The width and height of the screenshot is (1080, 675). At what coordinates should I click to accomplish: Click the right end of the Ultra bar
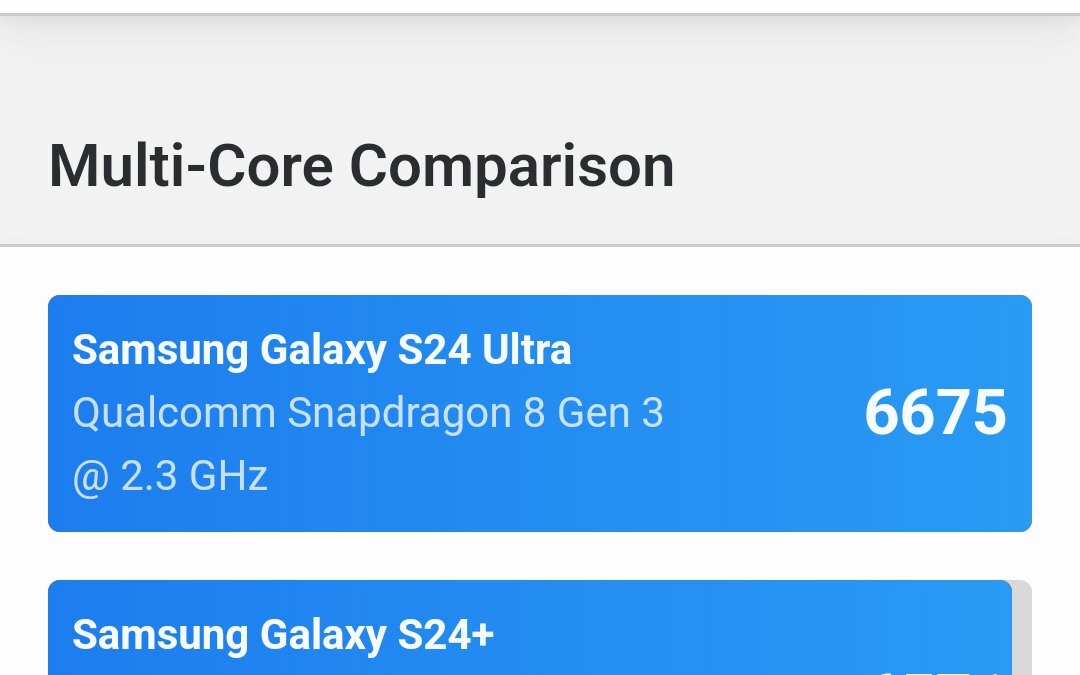[x=1020, y=412]
